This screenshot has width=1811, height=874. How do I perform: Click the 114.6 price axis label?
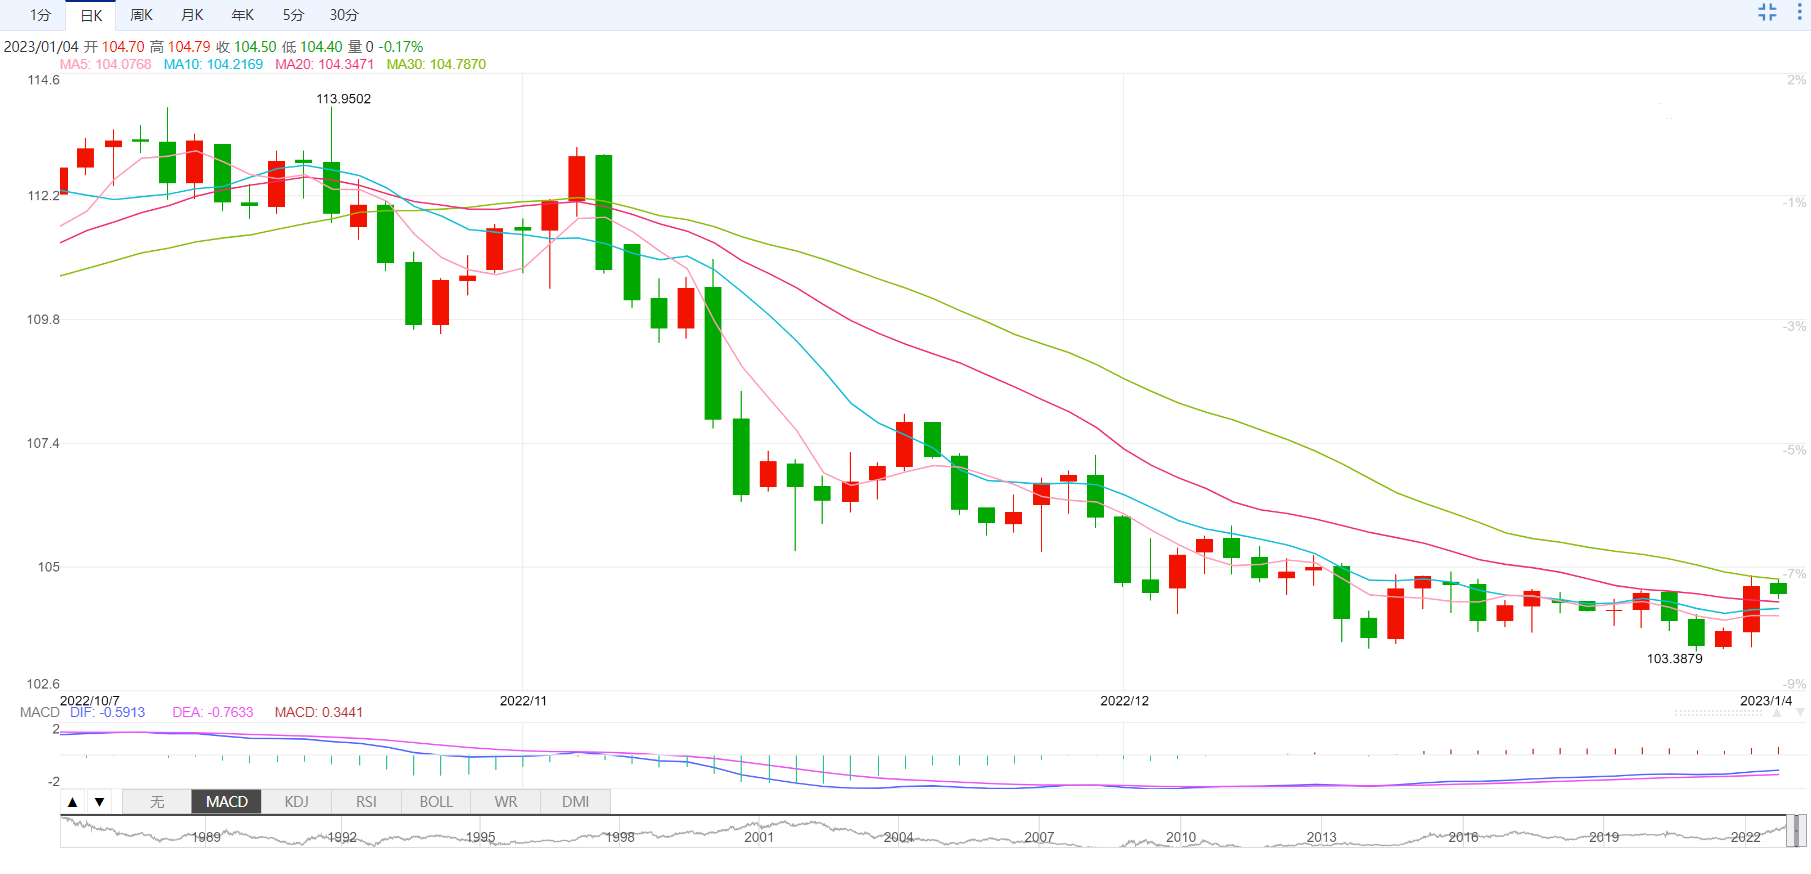pos(43,80)
